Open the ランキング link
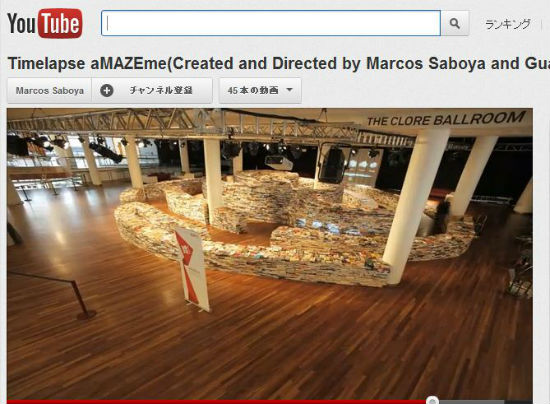550x404 pixels. (x=507, y=24)
